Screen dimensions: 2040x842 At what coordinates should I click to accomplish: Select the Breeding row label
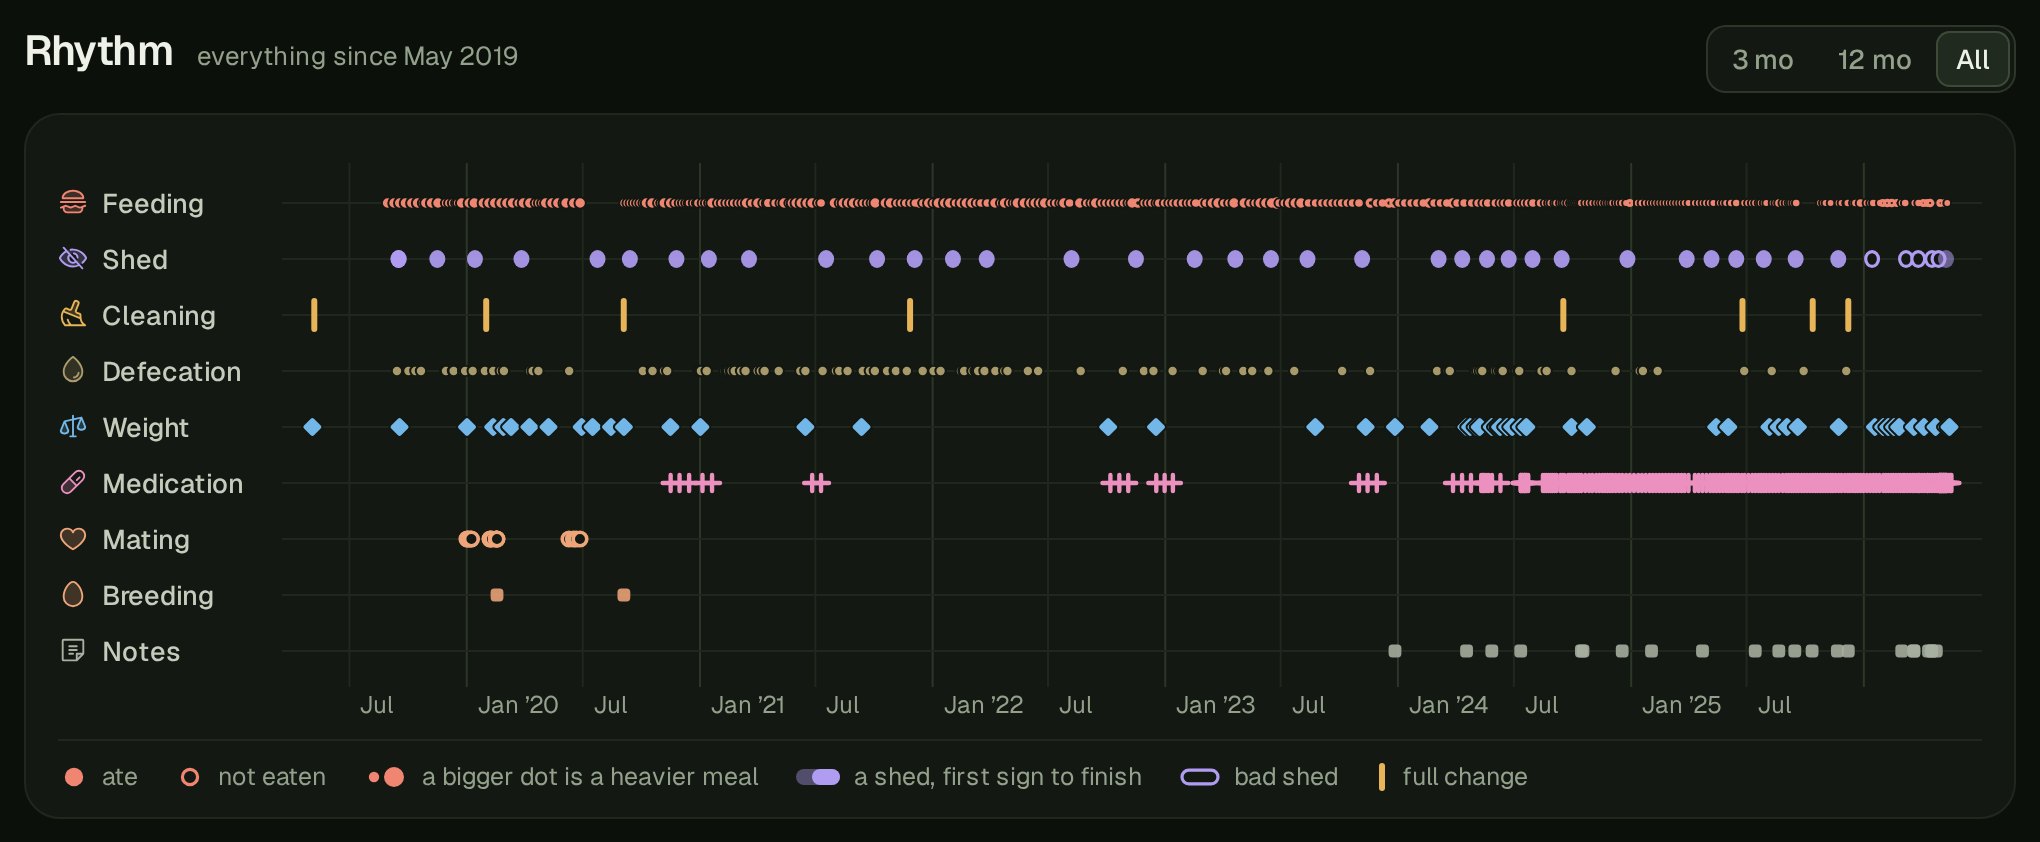pyautogui.click(x=158, y=596)
